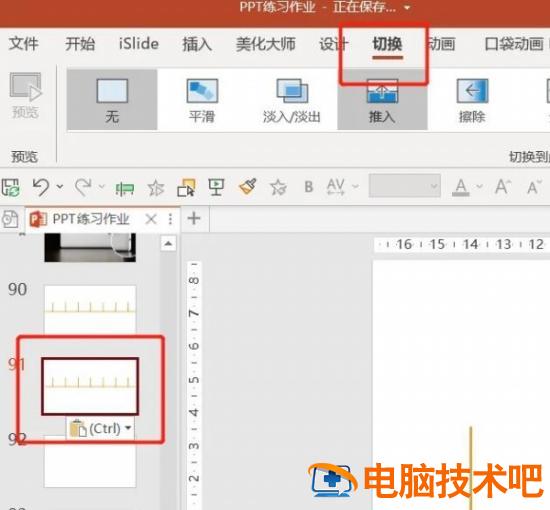
Task: Expand character spacing dropdown arrow
Action: pos(355,187)
